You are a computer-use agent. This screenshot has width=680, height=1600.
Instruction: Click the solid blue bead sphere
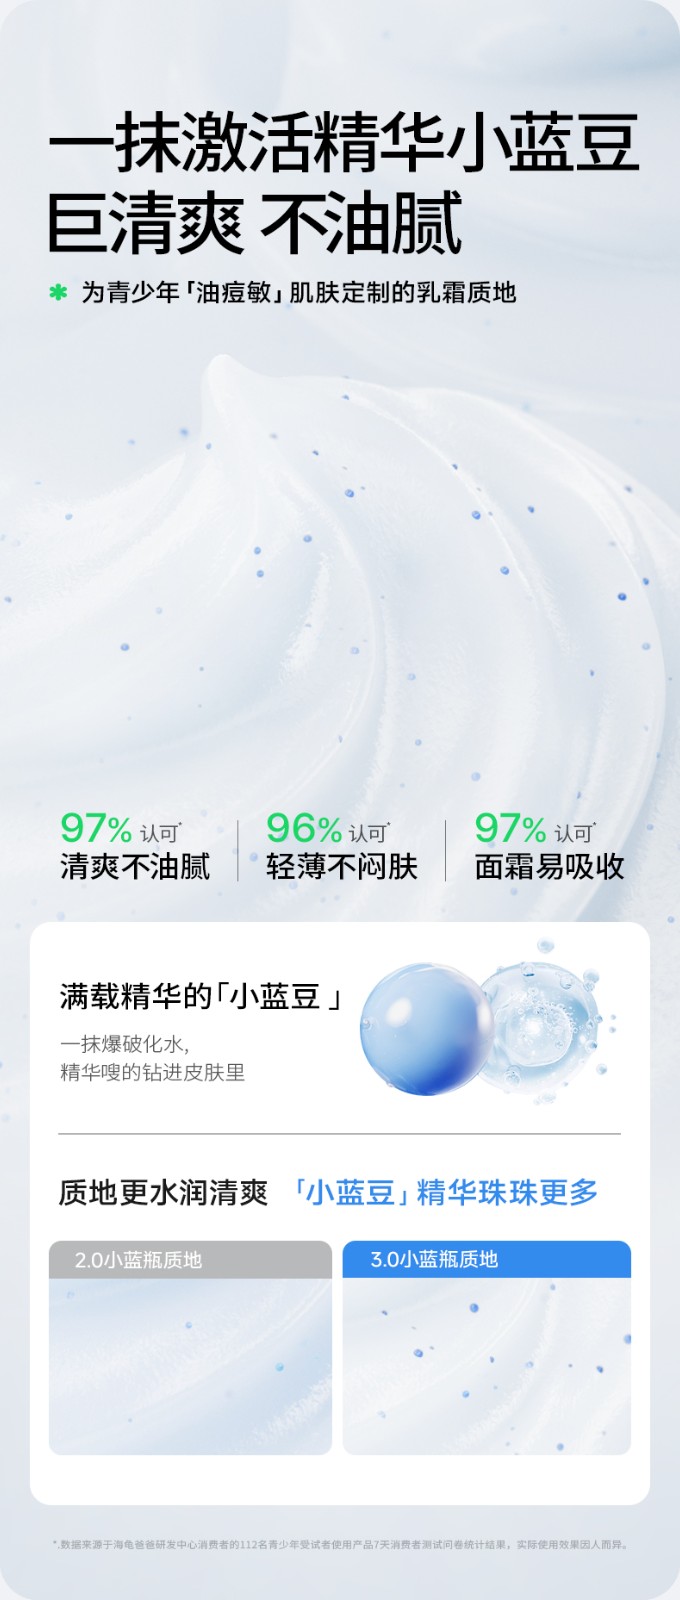coord(427,1029)
